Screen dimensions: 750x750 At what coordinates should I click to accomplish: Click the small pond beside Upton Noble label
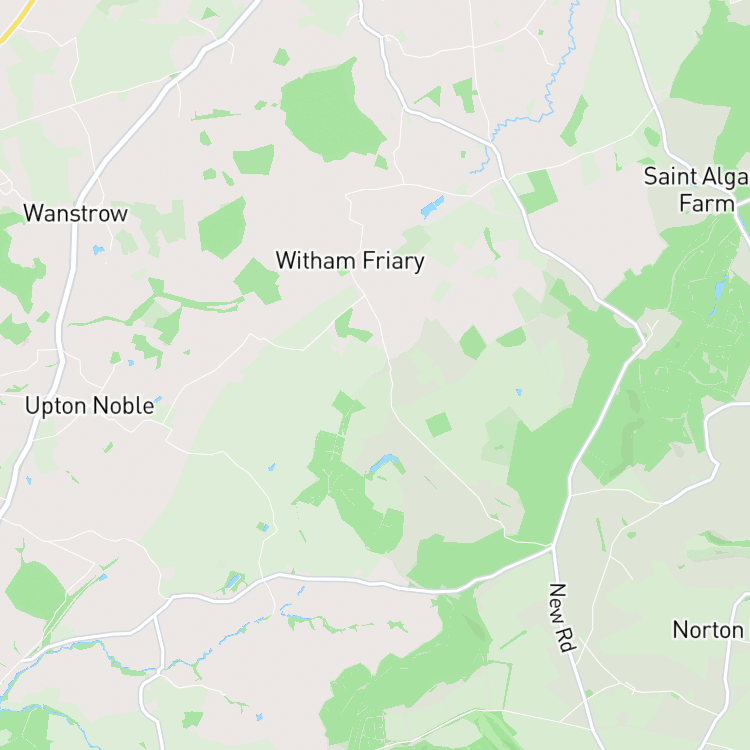click(x=158, y=399)
